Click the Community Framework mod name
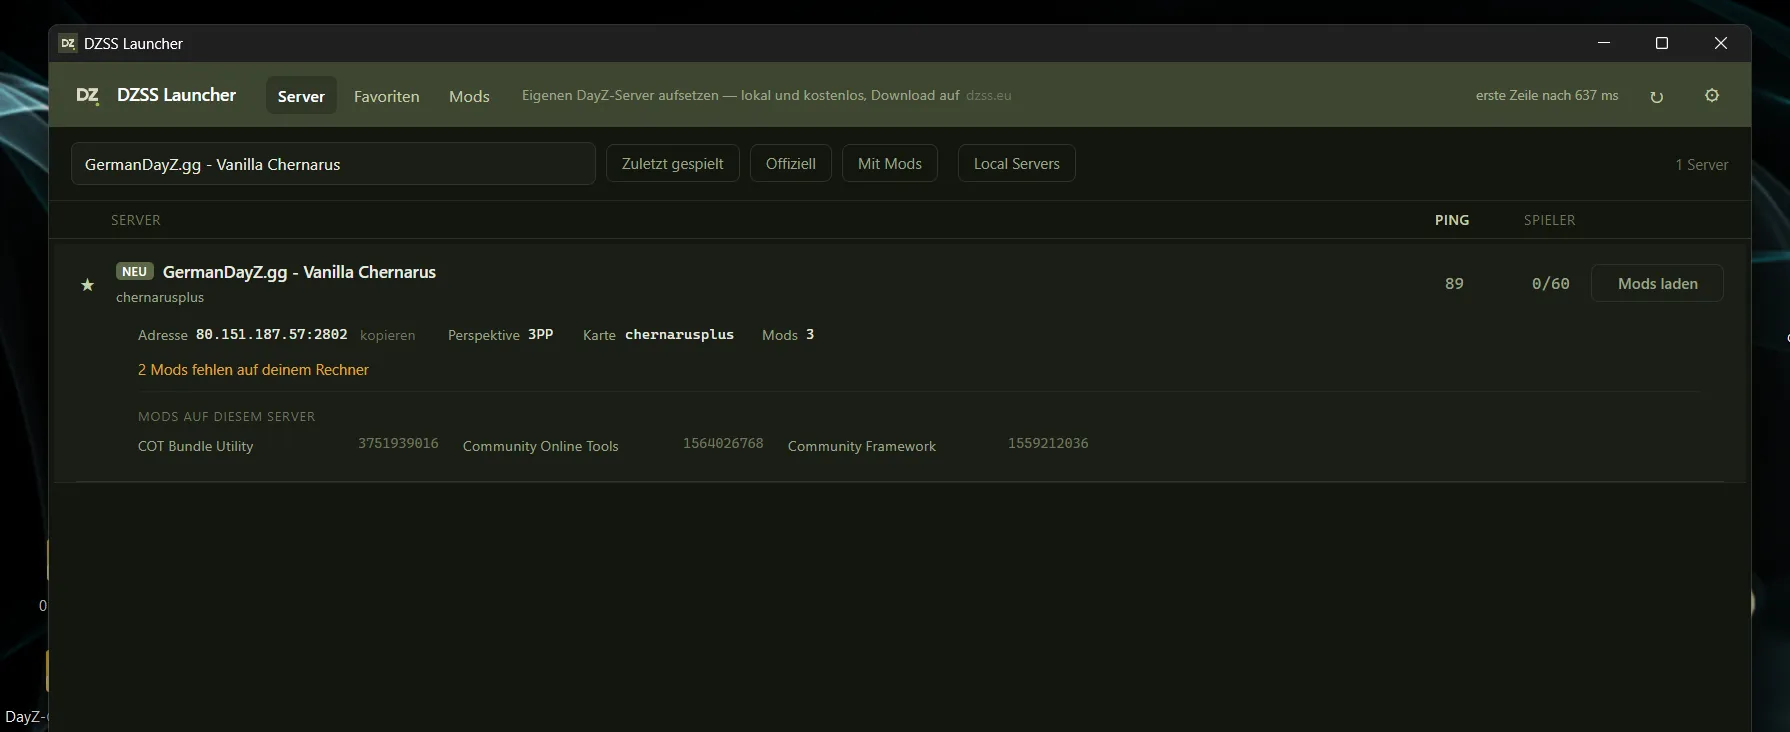 point(862,446)
